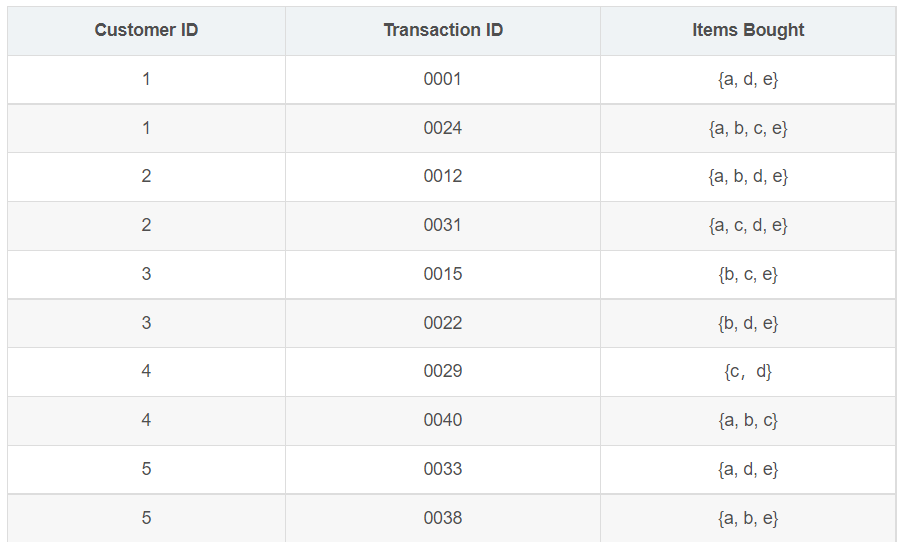Click the {a, c, d, e} items cell
The width and height of the screenshot is (904, 542).
(748, 225)
